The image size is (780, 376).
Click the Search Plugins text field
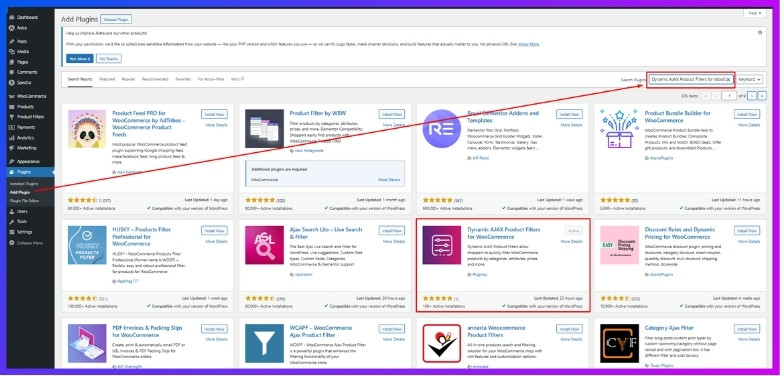pyautogui.click(x=691, y=80)
